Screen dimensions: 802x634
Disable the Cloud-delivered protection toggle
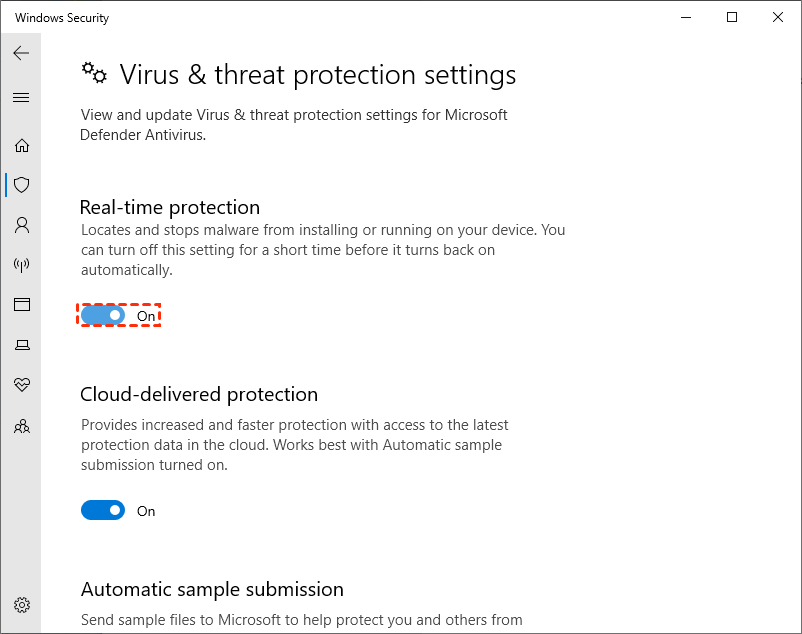[103, 511]
